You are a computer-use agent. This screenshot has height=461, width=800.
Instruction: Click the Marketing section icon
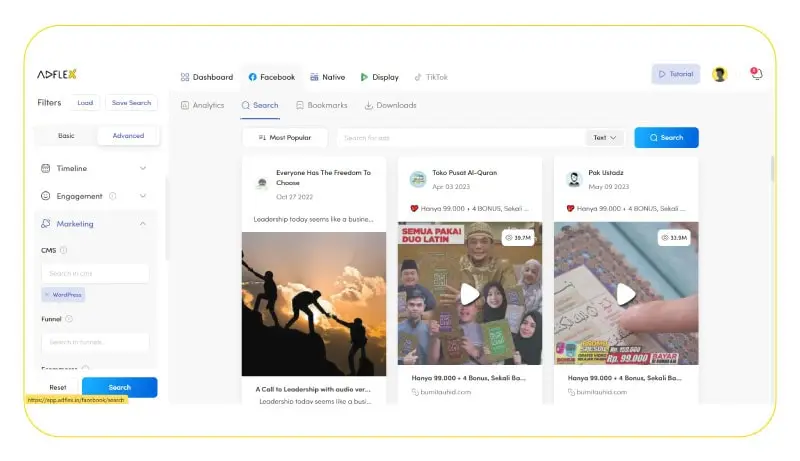[45, 223]
